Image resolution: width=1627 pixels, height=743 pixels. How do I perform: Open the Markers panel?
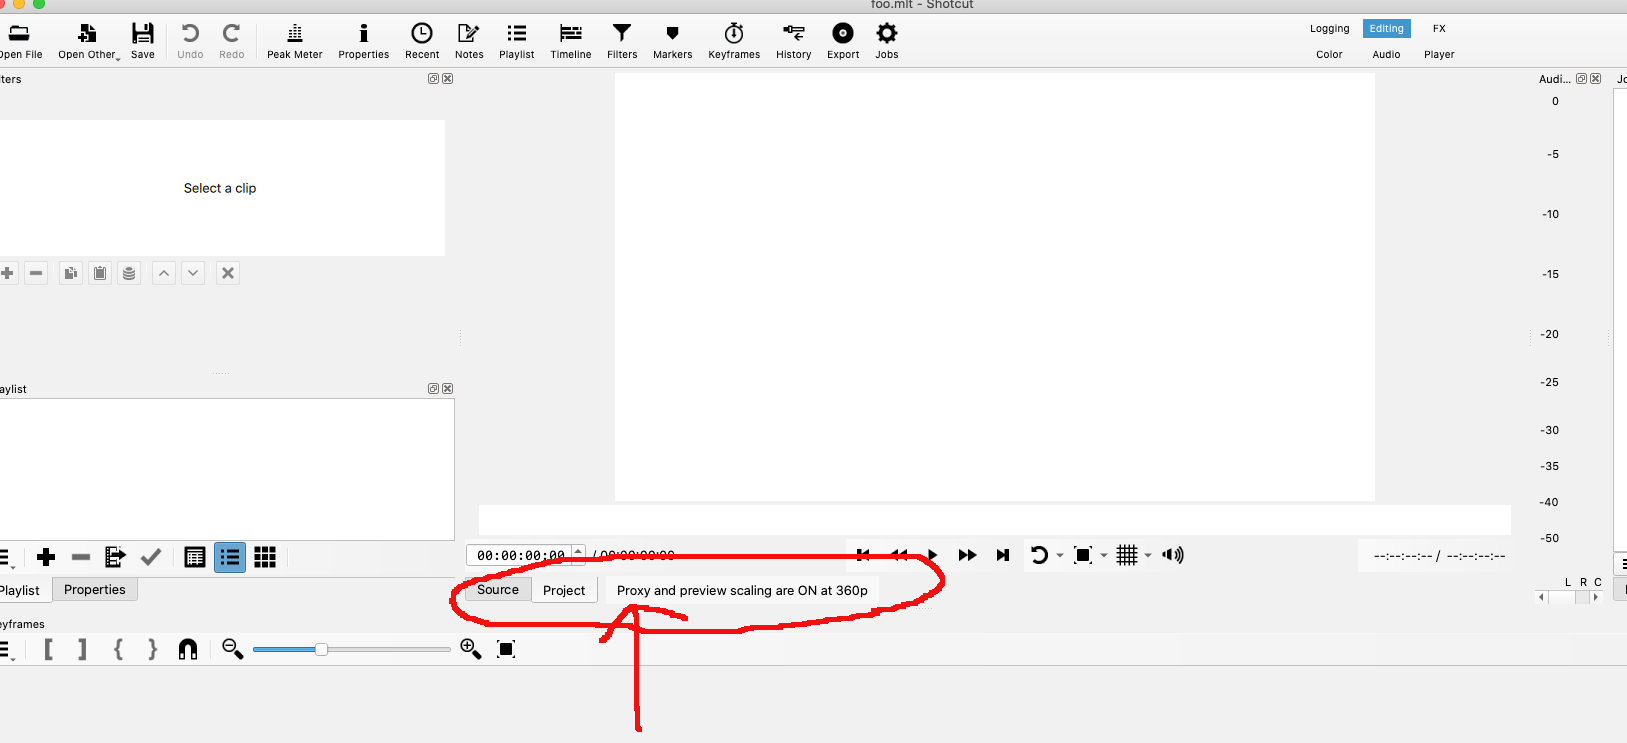(x=672, y=41)
